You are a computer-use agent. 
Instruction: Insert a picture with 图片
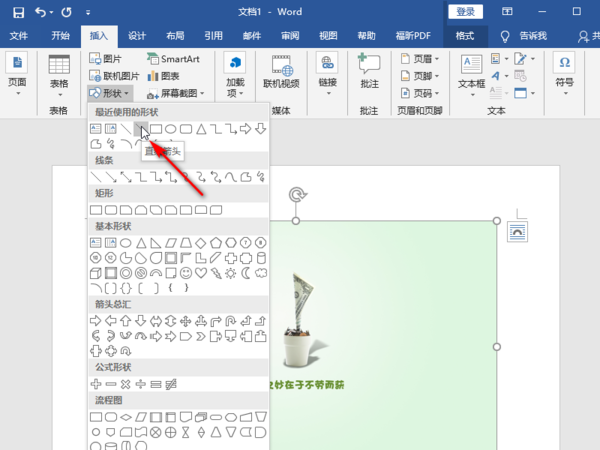(105, 59)
